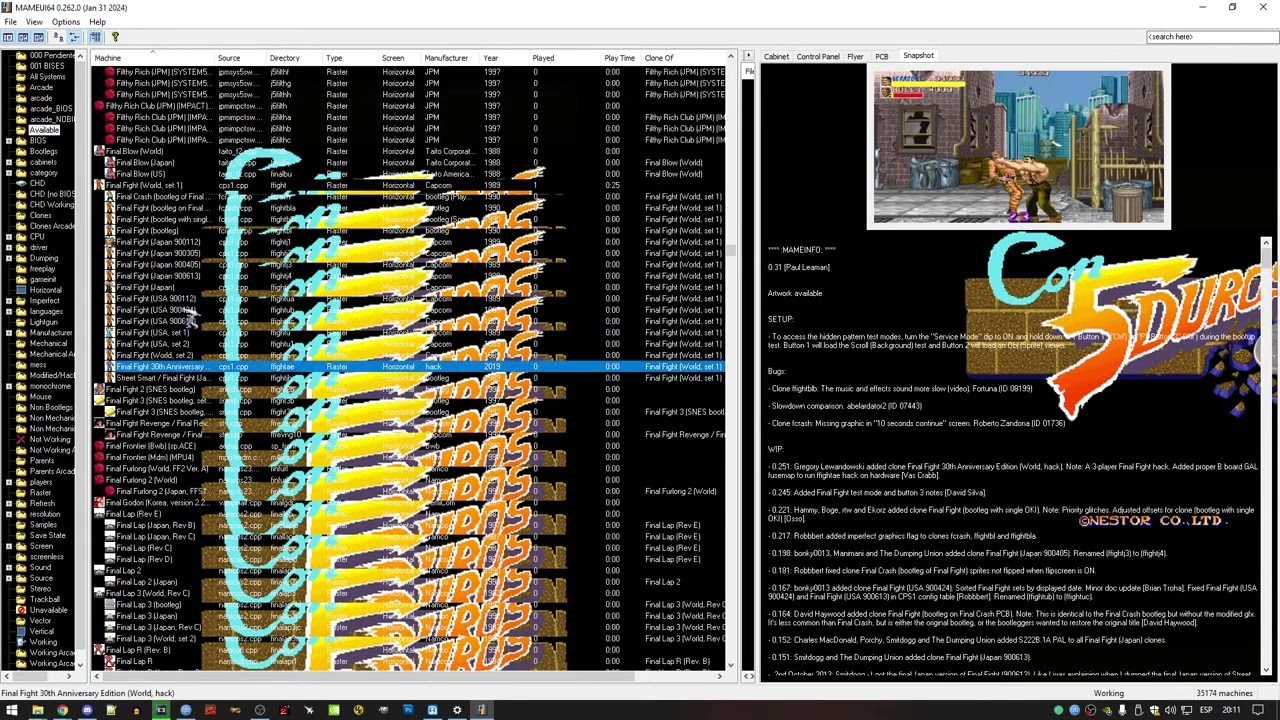This screenshot has height=720, width=1280.
Task: Click the Help question mark icon
Action: tap(114, 37)
